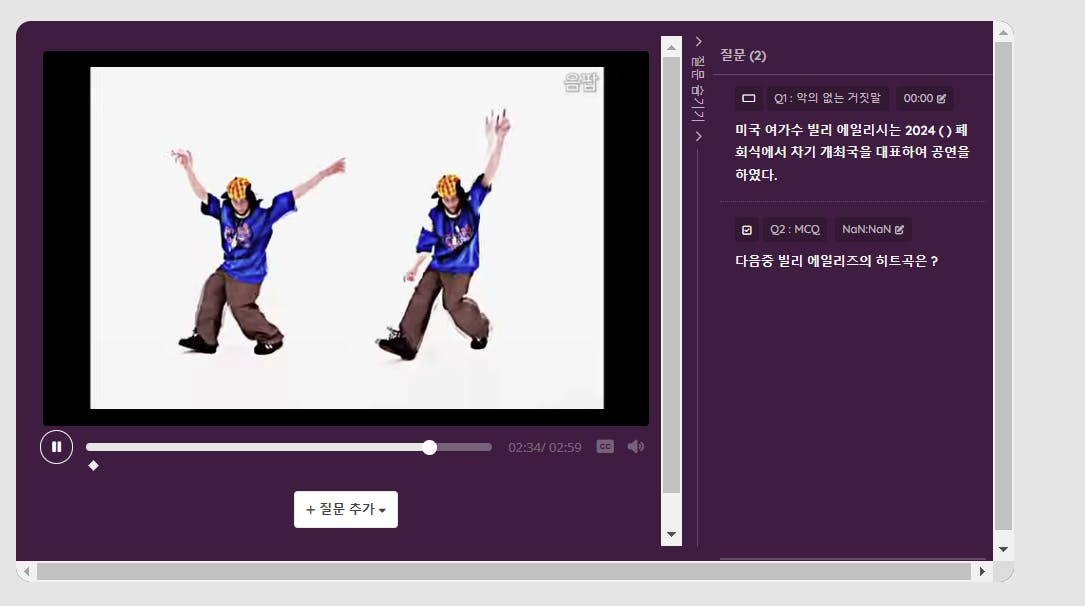1085x606 pixels.
Task: Open Q2 text '다음중 빌리 에일리즈의 히트곡은 ?'
Action: coord(837,261)
